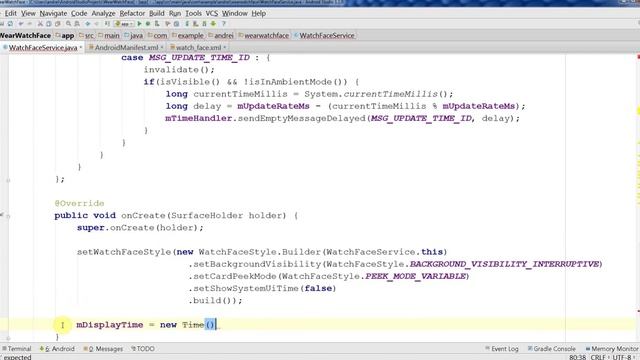
Task: Open the TODO tool window
Action: click(143, 349)
